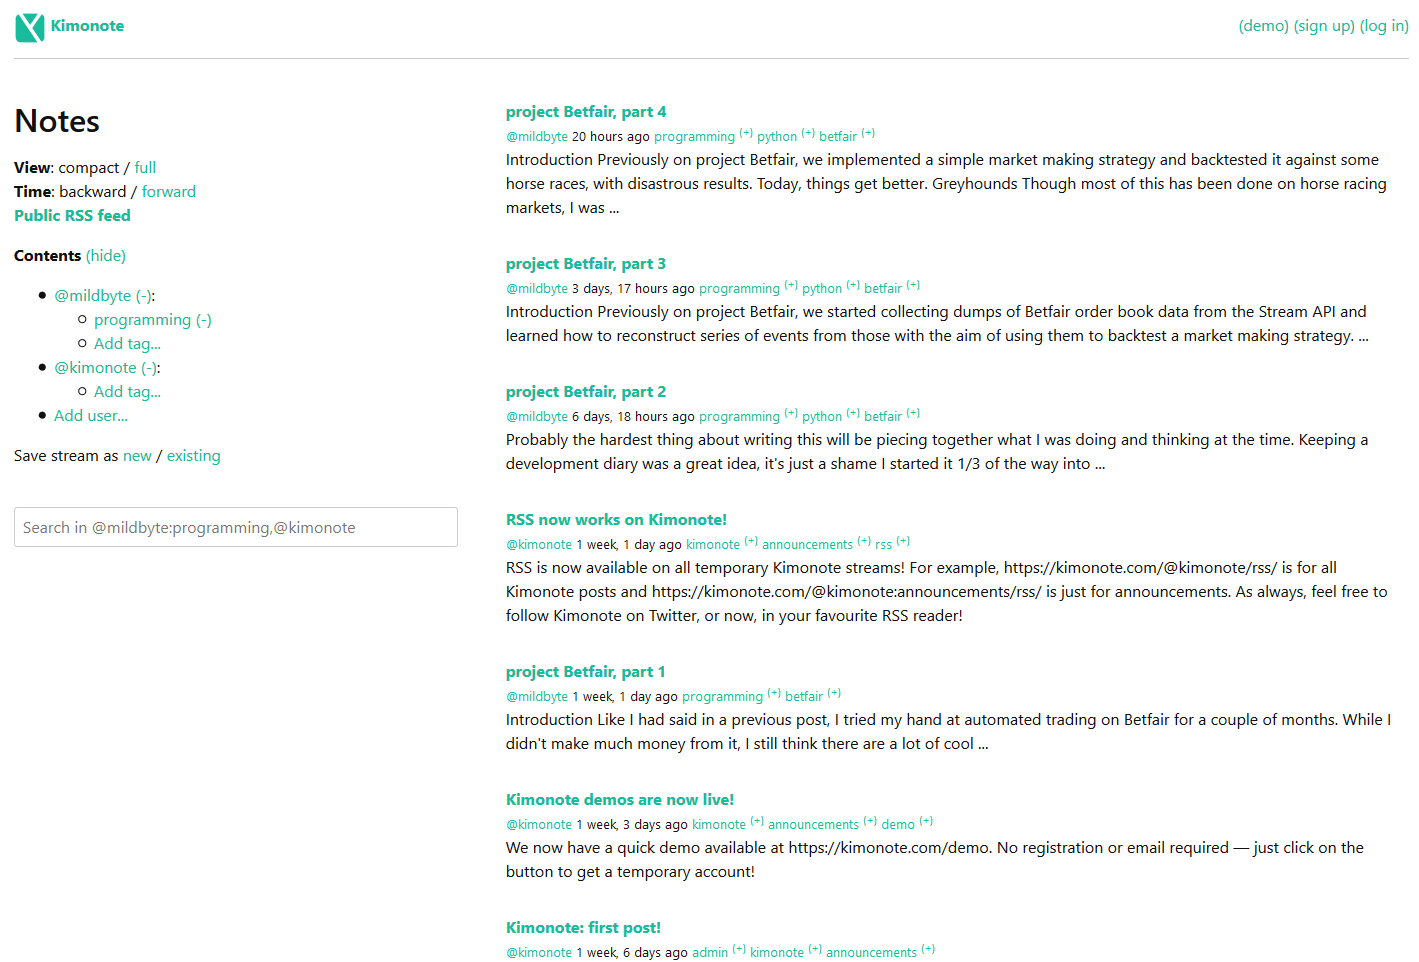This screenshot has height=962, width=1419.
Task: Add python tag (+) on Betfair part 3
Action: [853, 285]
